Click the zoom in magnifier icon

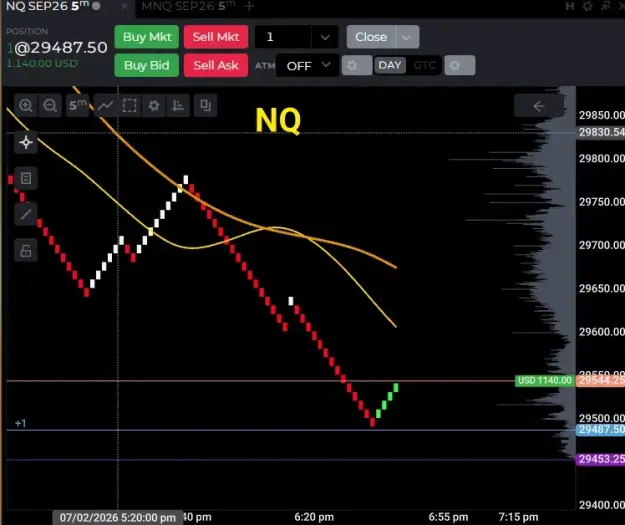pyautogui.click(x=26, y=105)
